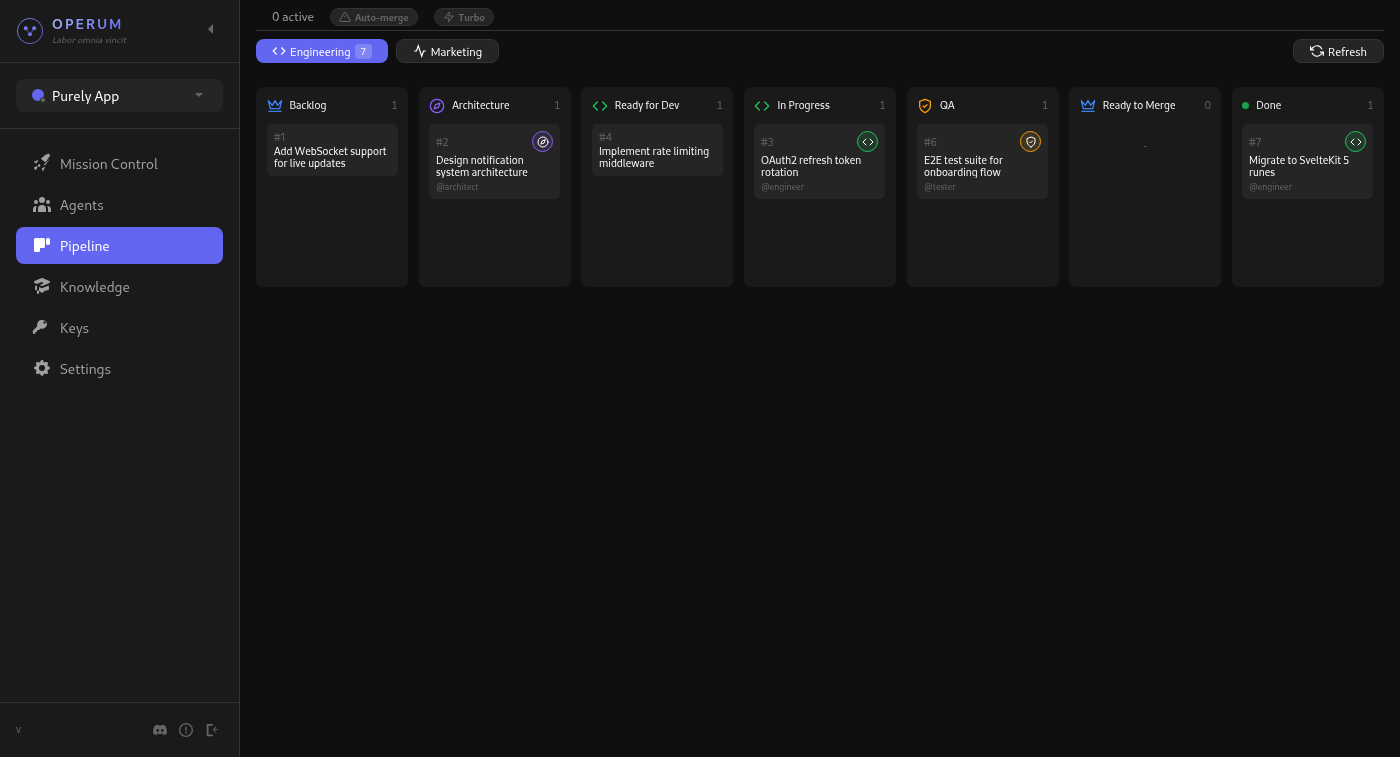The image size is (1400, 757).
Task: Open the Add WebSocket support card
Action: click(332, 151)
